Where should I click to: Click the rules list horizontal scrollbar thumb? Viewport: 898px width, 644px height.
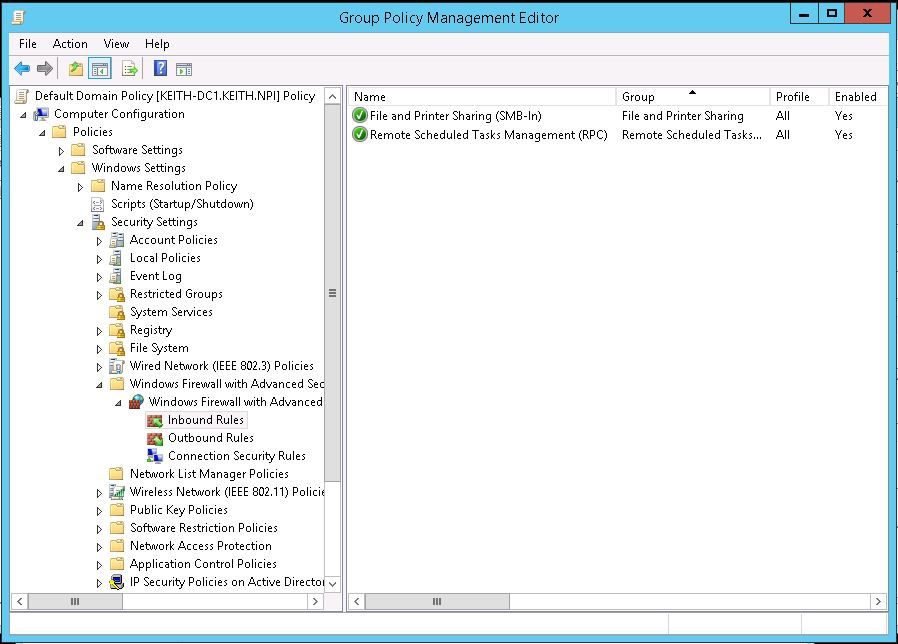tap(437, 602)
